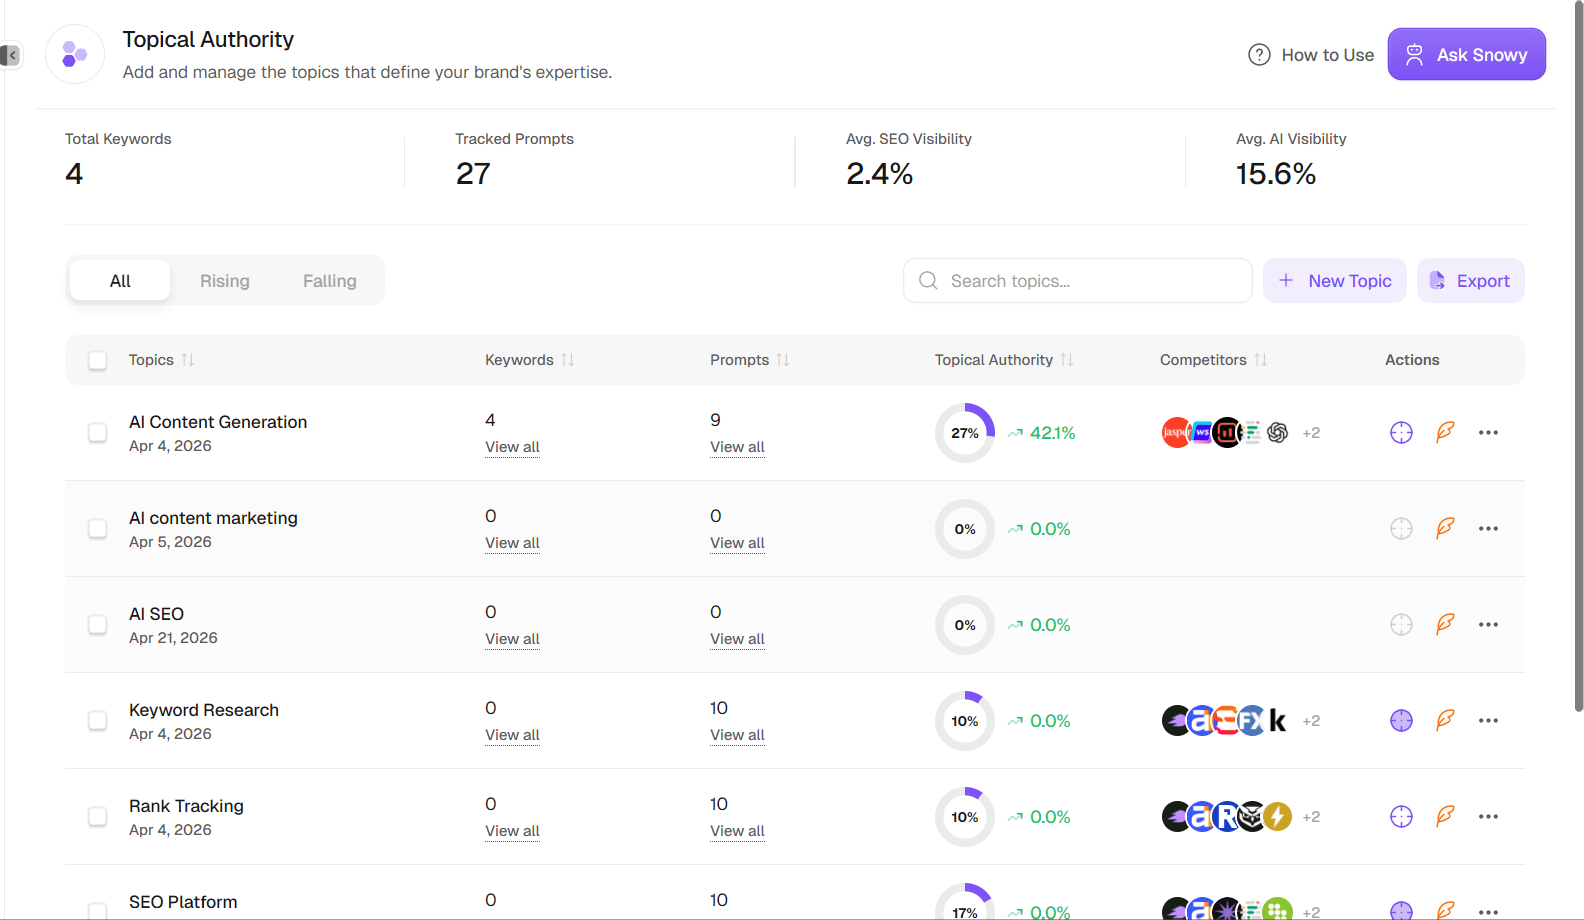Sort by the Topical Authority column arrows
Screen dimensions: 1584x920
tap(1067, 360)
